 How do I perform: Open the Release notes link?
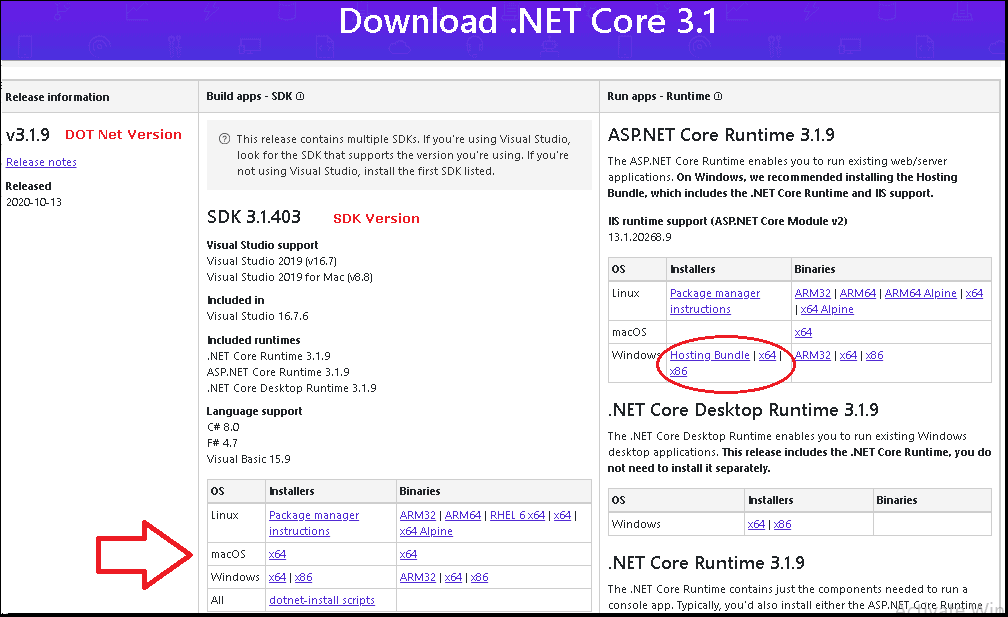tap(41, 162)
